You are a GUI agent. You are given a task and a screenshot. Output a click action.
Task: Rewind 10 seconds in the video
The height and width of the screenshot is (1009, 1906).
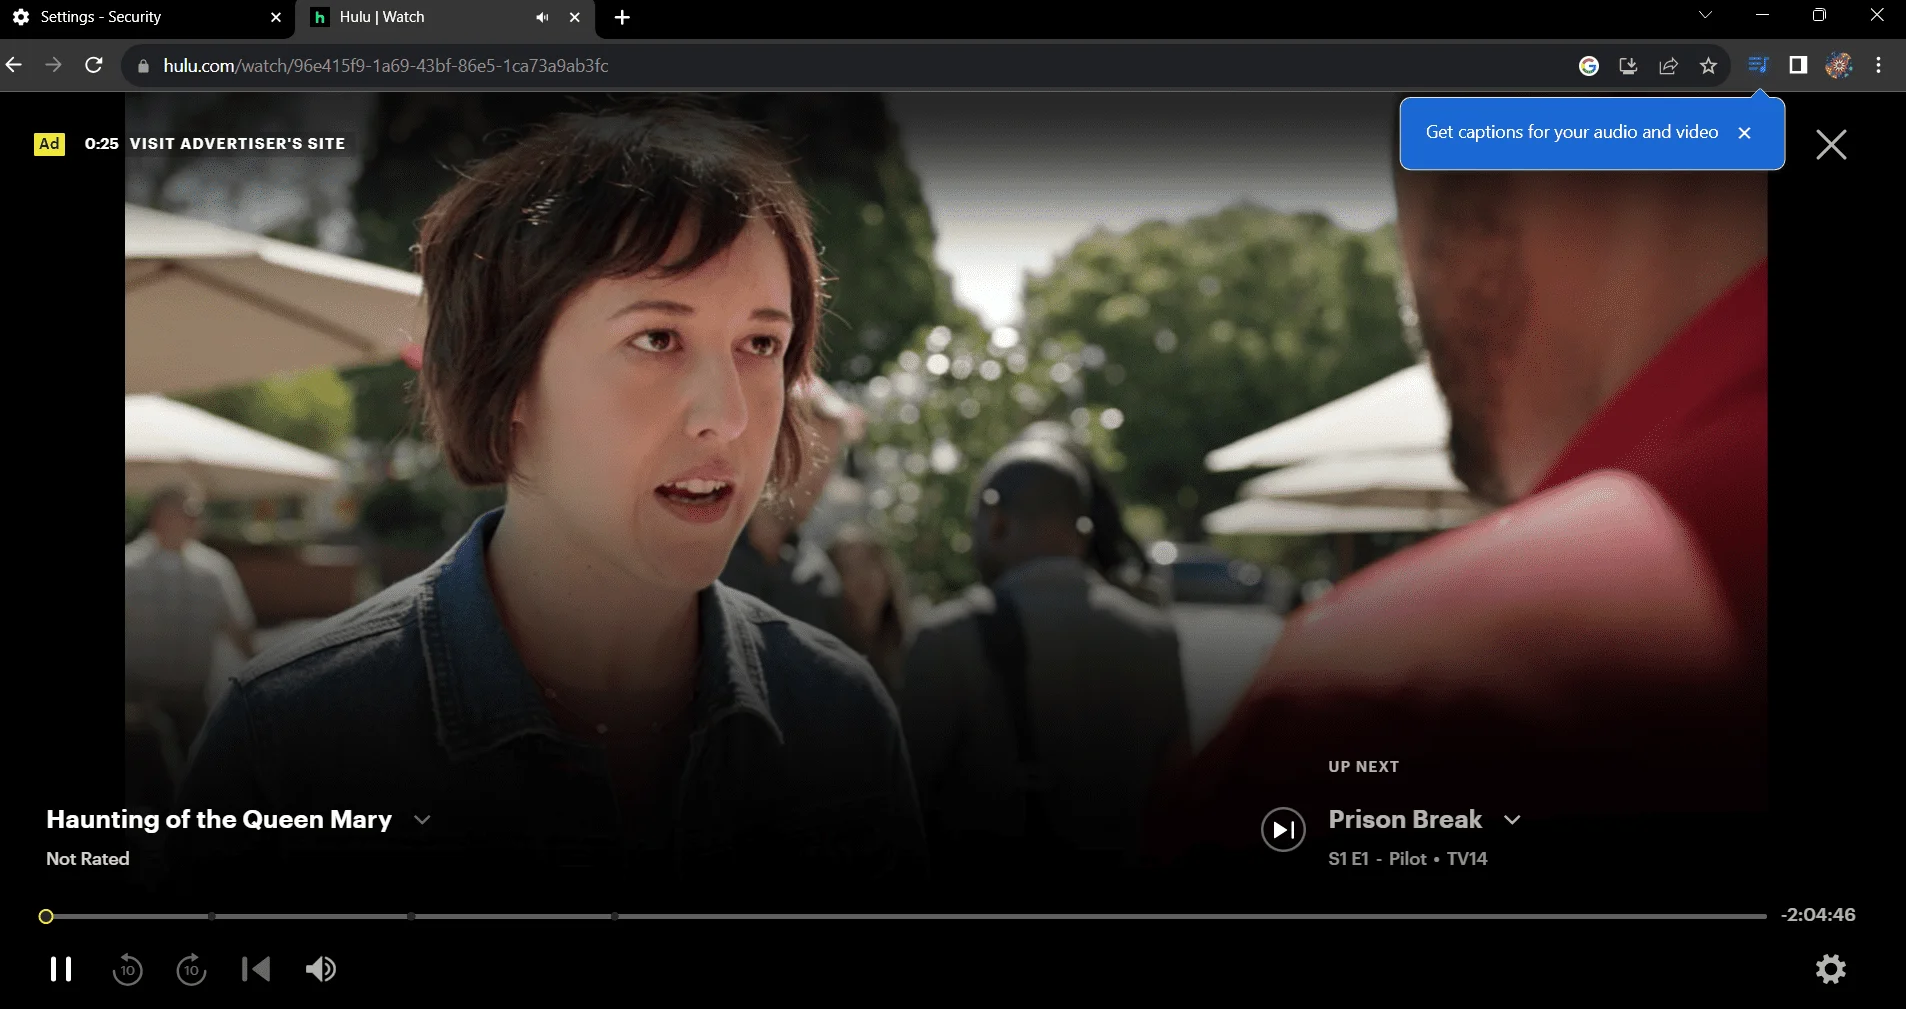(x=127, y=969)
